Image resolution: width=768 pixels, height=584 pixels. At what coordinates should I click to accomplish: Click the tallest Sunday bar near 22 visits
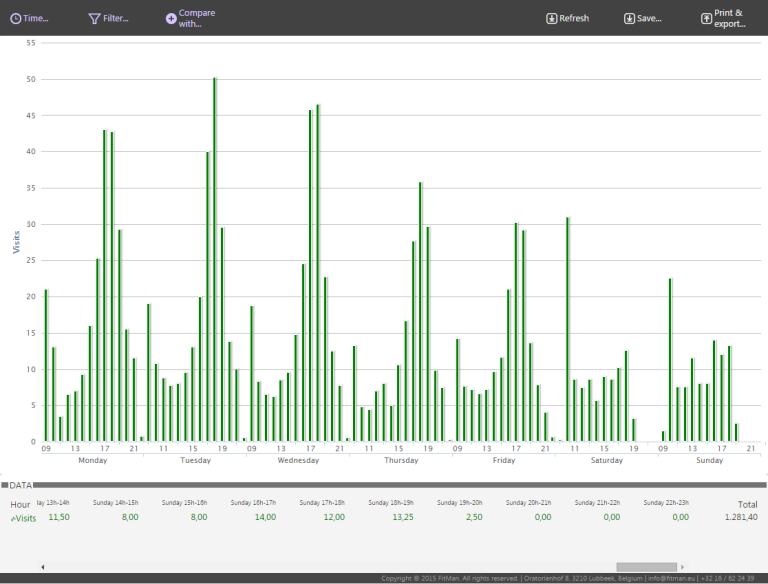tap(670, 360)
